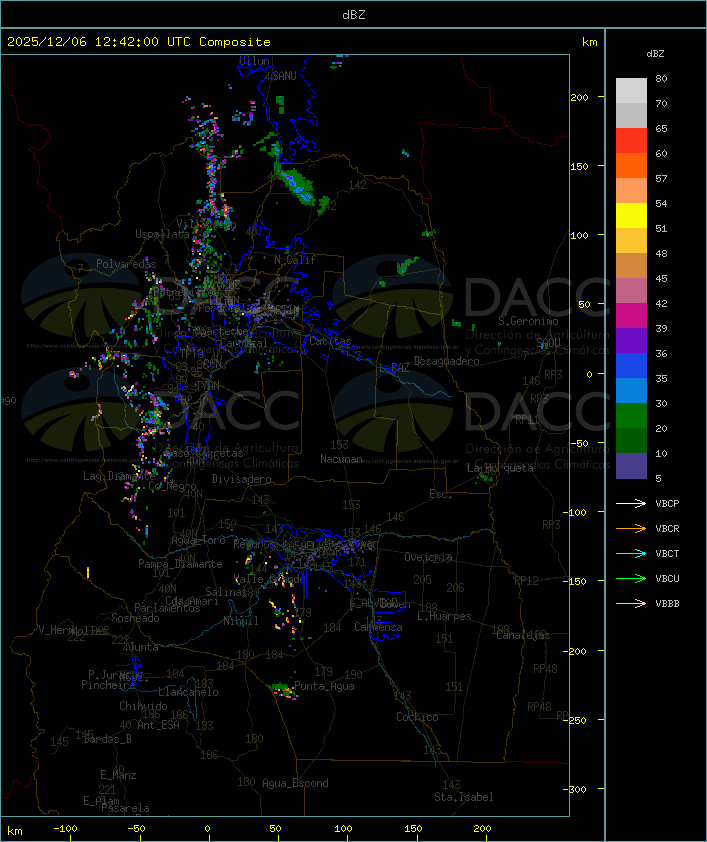
Task: Click the pink VBBB arrow icon
Action: tap(631, 604)
